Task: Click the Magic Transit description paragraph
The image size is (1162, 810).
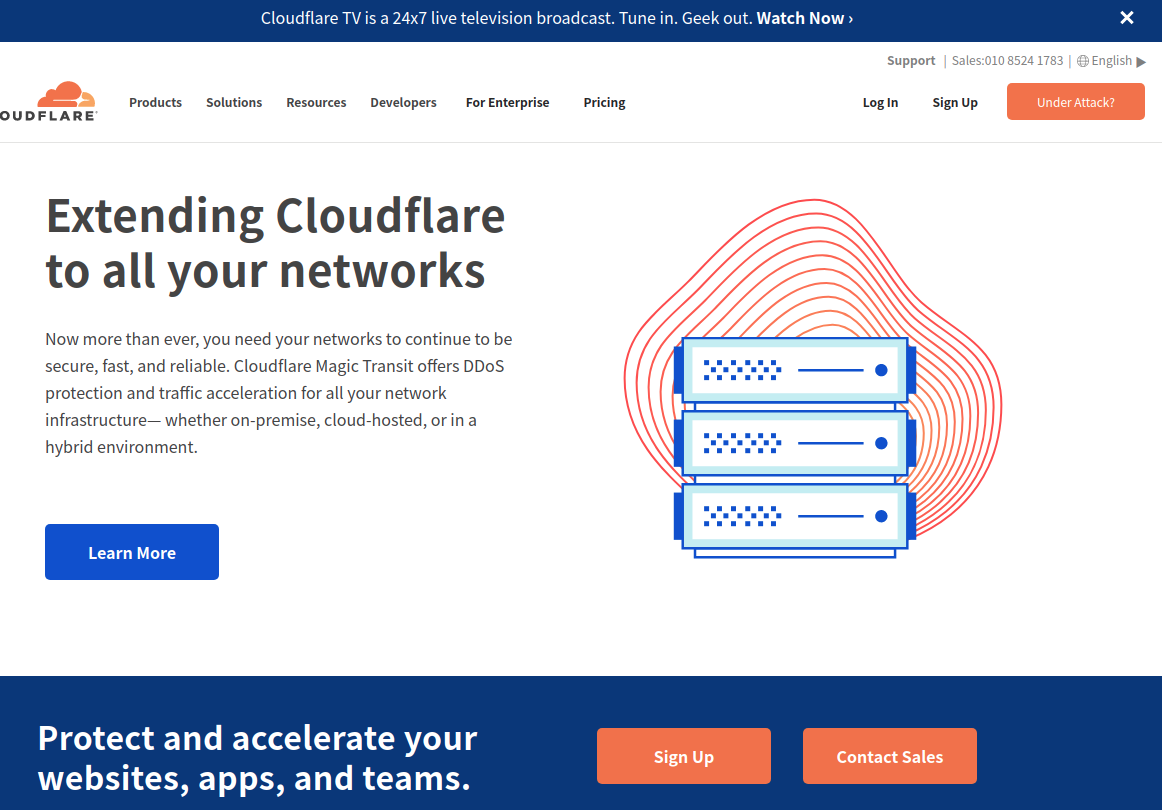Action: pos(279,393)
